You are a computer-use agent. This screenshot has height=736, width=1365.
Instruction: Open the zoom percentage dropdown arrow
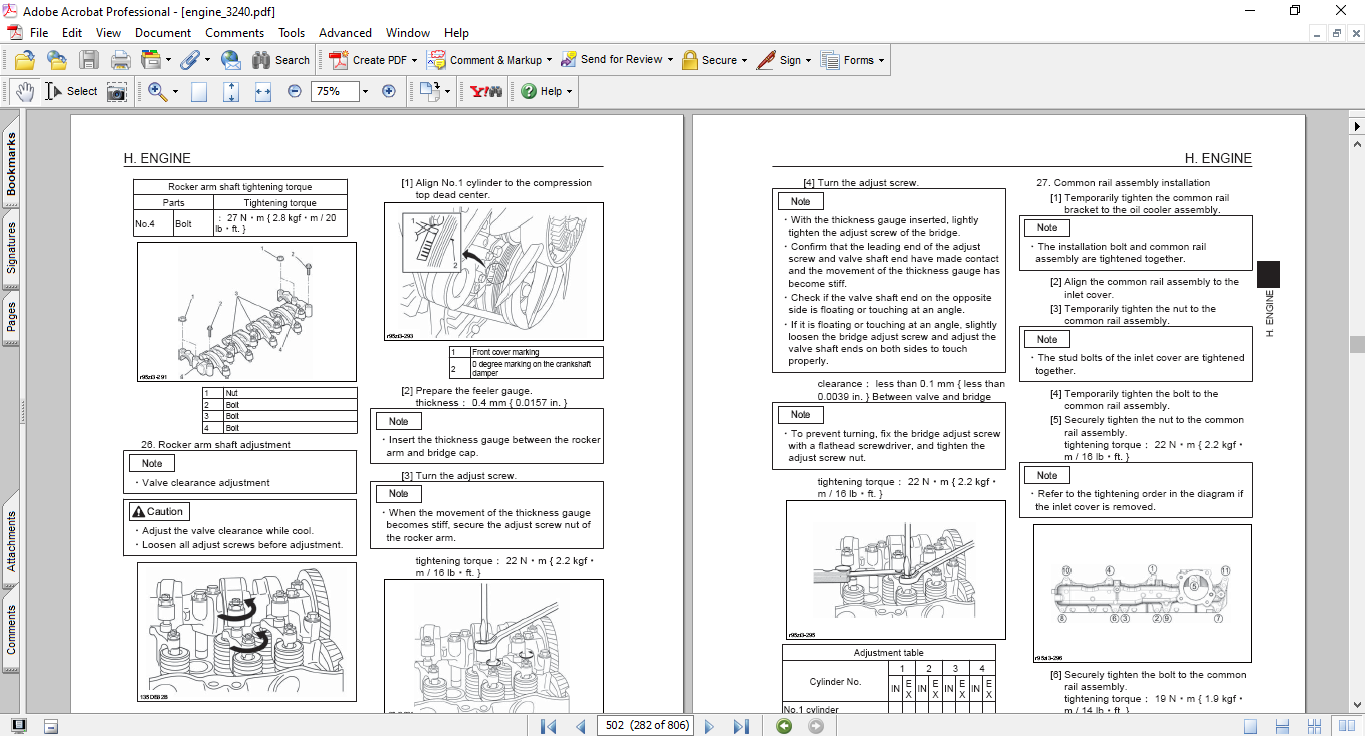tap(365, 91)
